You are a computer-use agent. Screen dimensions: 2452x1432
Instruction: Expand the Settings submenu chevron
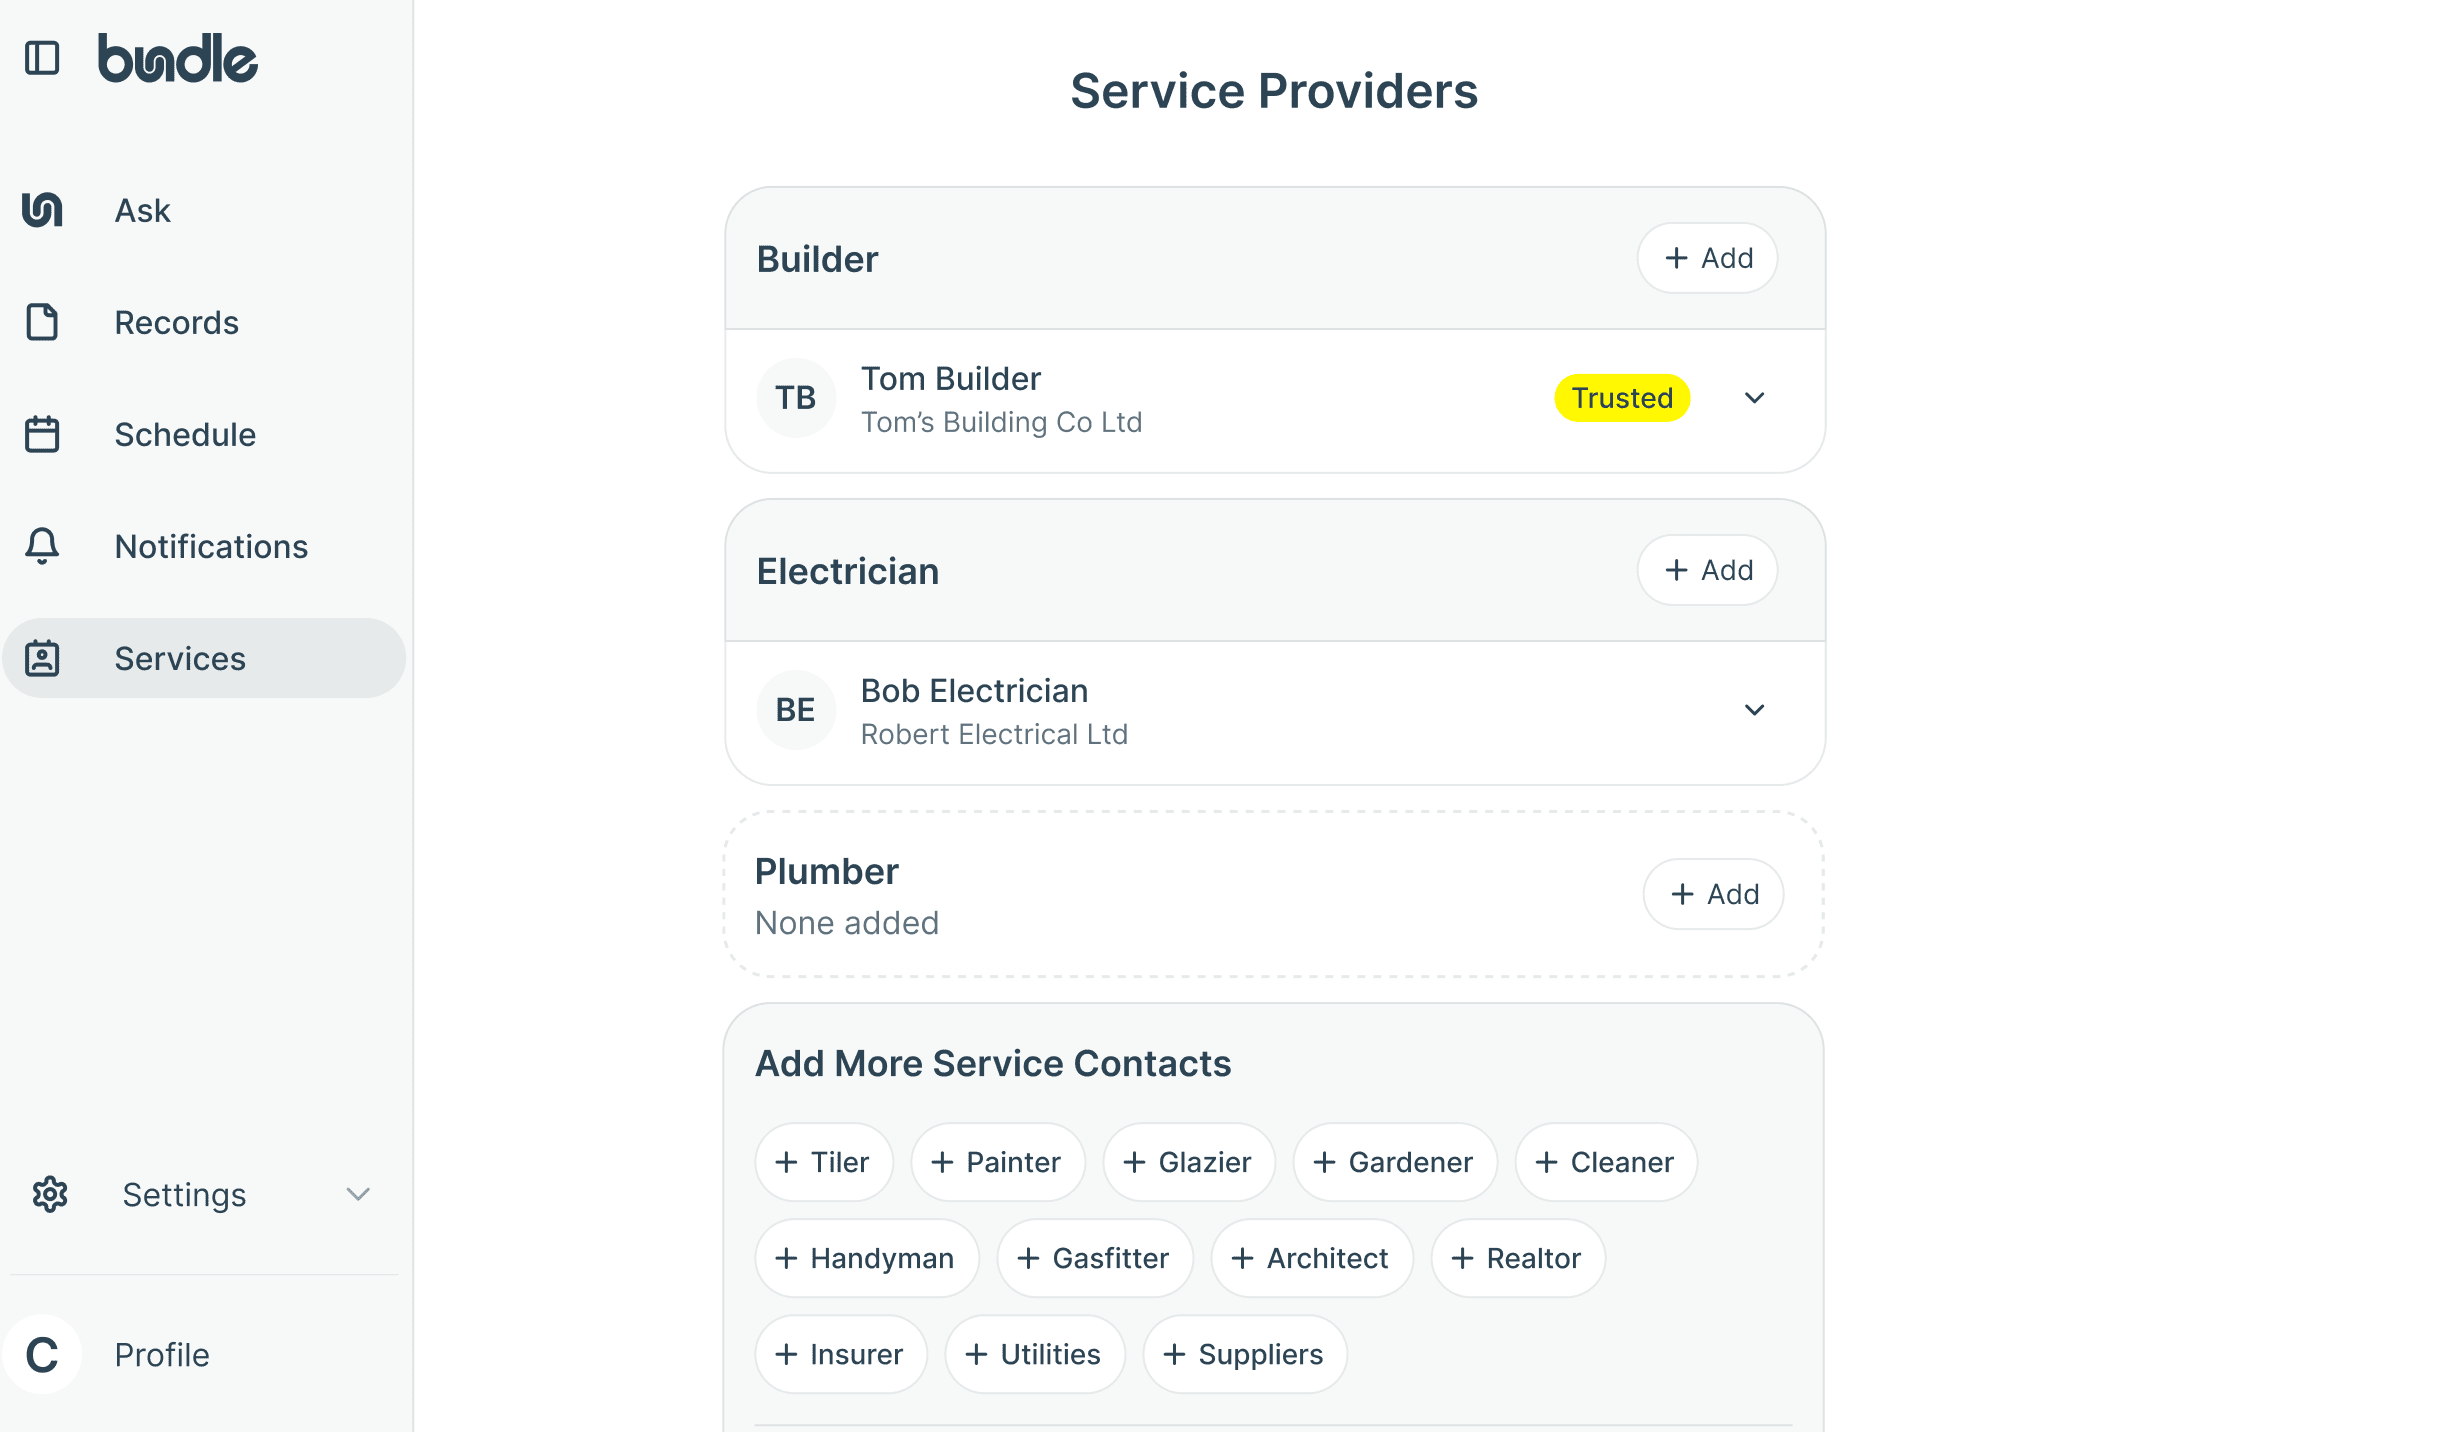click(357, 1195)
